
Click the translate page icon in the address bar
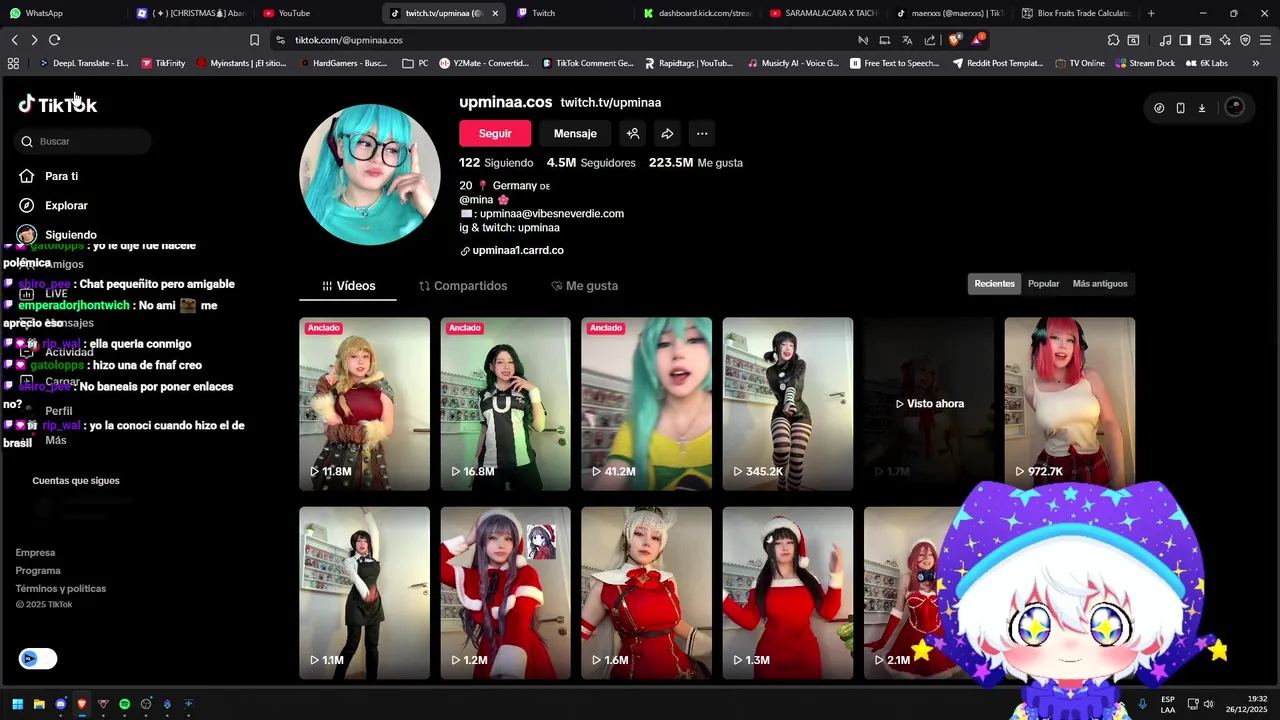point(907,40)
